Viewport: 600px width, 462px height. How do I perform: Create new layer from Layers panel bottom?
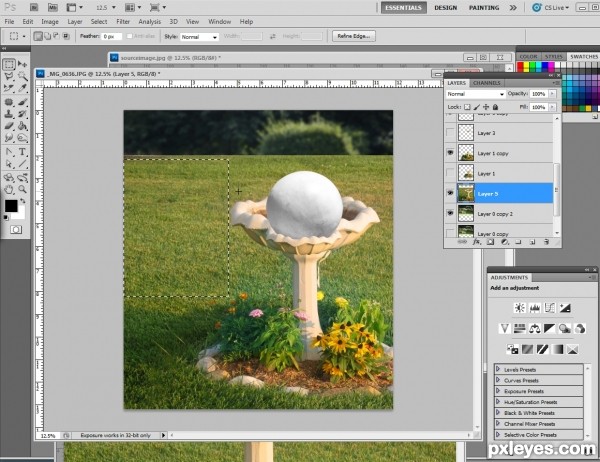[532, 242]
